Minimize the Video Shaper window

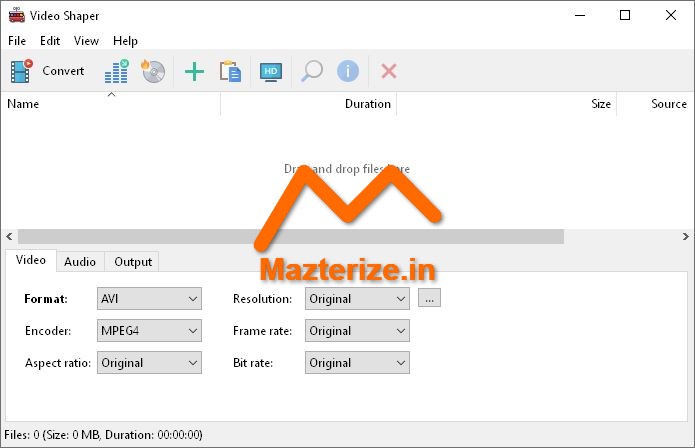click(580, 16)
